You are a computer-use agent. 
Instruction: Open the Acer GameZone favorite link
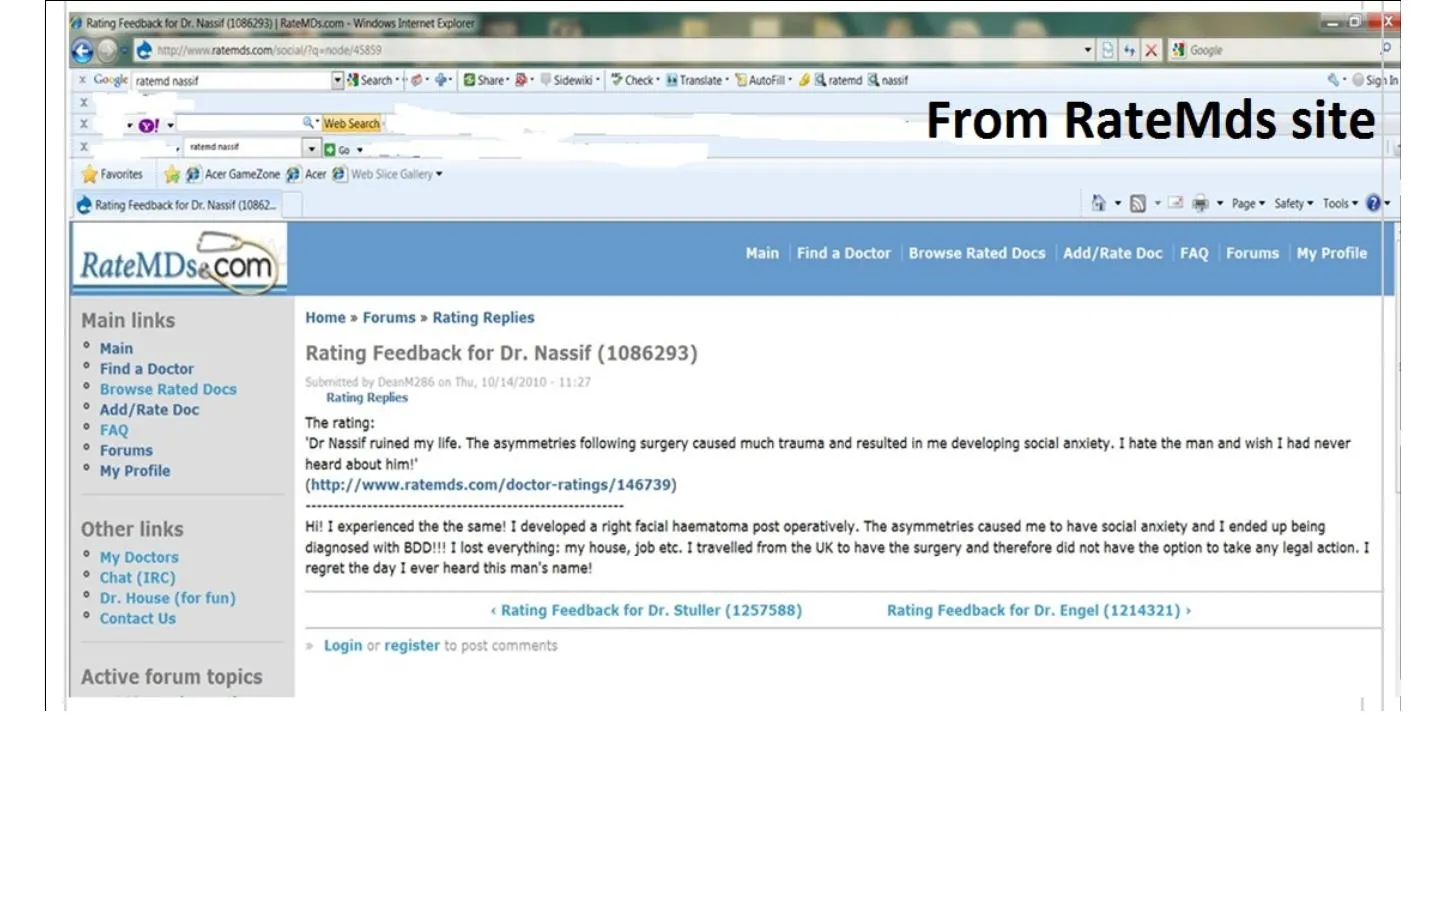point(233,174)
